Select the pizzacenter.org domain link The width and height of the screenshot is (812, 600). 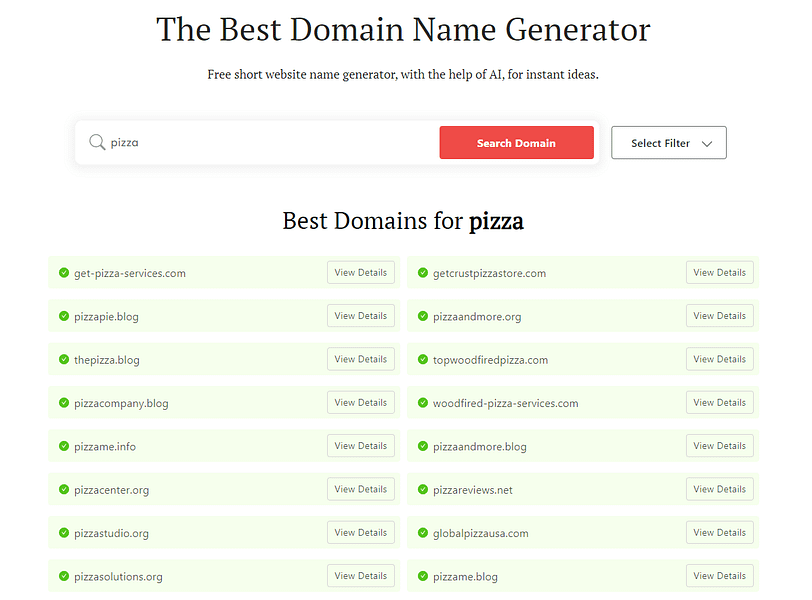(x=110, y=489)
